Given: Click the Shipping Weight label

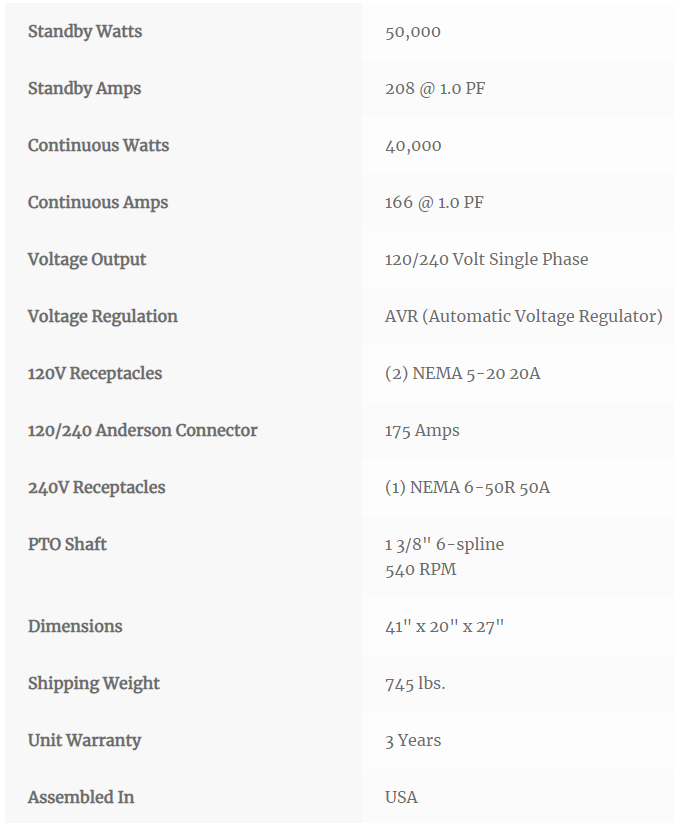Looking at the screenshot, I should click(x=94, y=684).
